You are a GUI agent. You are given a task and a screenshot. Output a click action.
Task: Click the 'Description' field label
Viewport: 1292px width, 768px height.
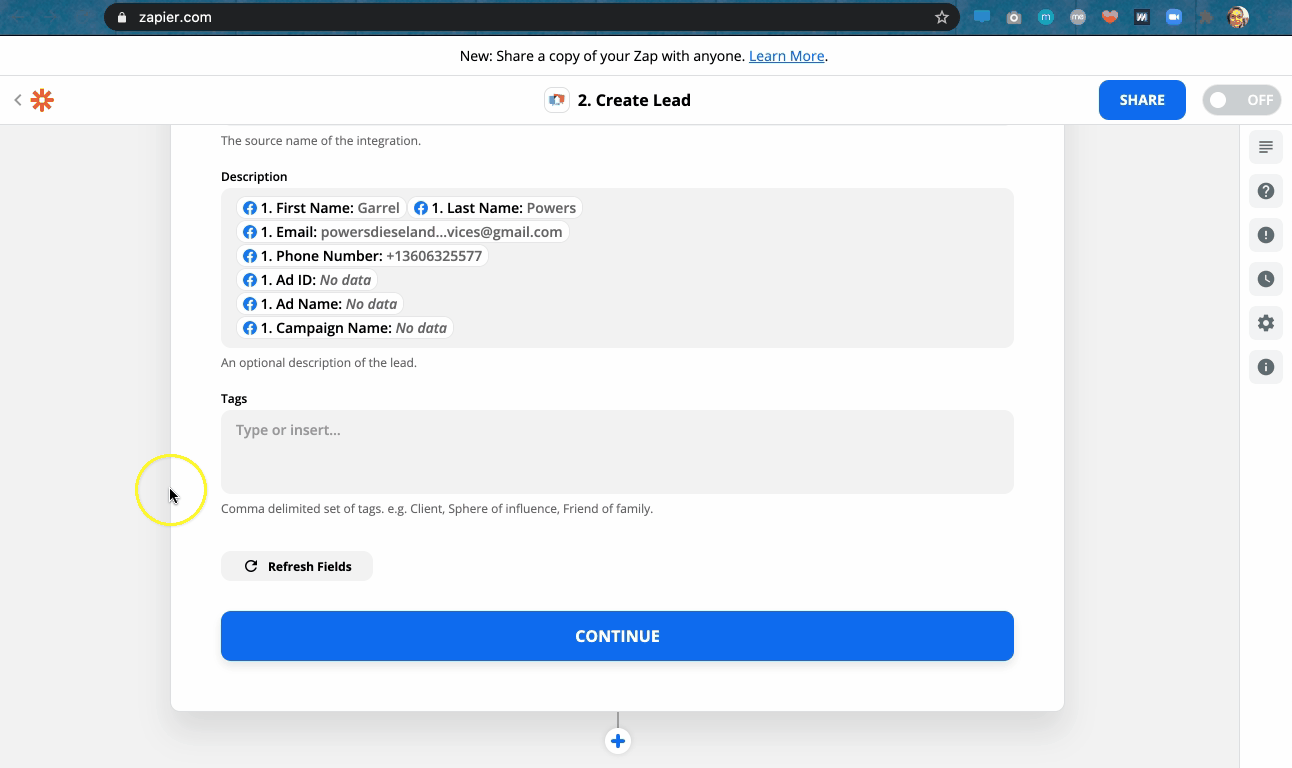pyautogui.click(x=254, y=176)
